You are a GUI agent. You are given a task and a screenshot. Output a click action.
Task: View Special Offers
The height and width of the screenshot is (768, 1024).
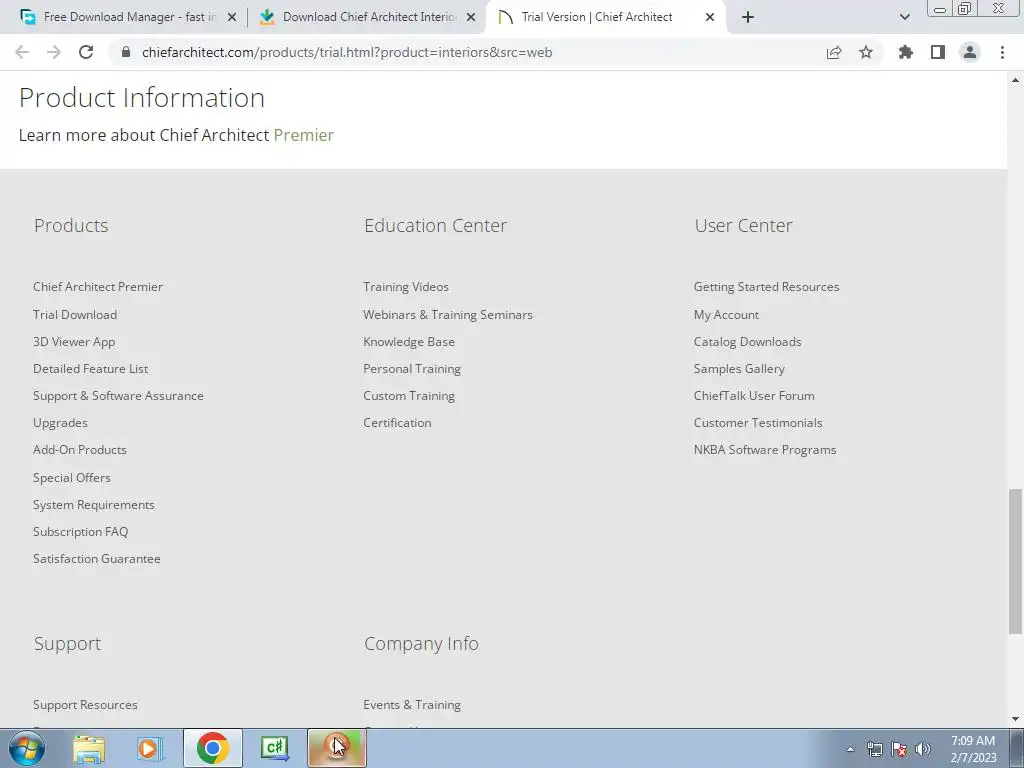[x=72, y=477]
